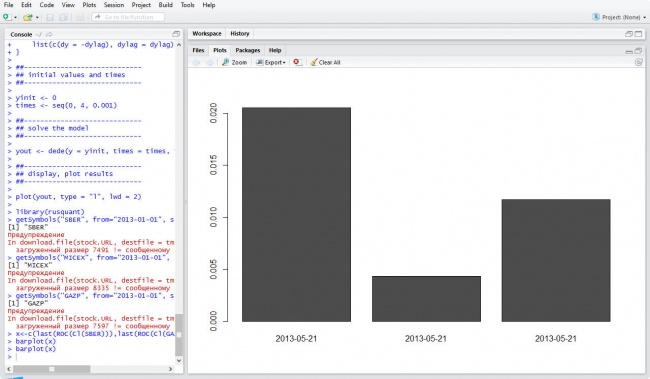
Task: Expand the recent files dropdown beside Open File
Action: [37, 17]
